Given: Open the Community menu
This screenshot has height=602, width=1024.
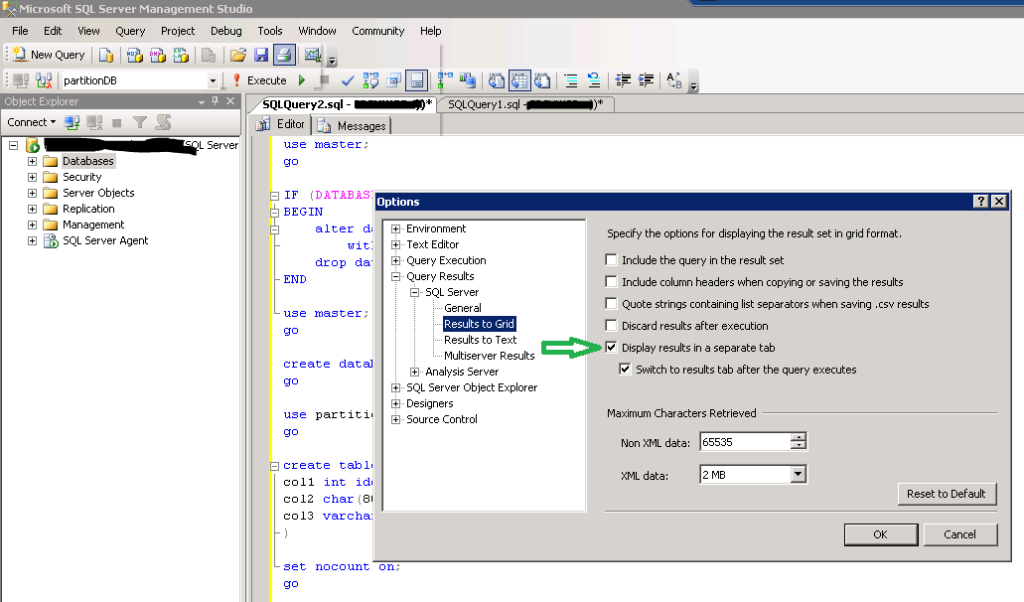Looking at the screenshot, I should point(378,31).
